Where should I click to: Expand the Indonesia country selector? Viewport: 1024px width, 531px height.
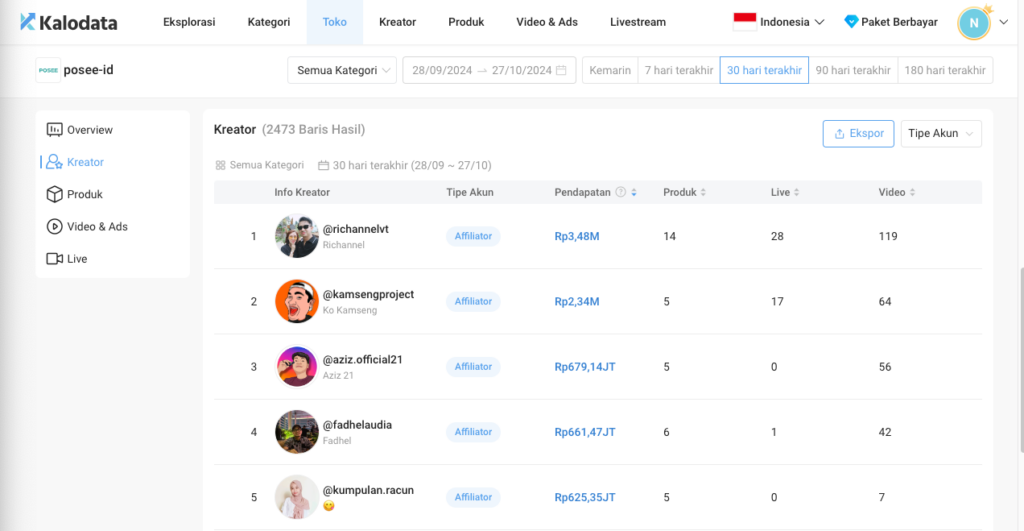click(779, 22)
